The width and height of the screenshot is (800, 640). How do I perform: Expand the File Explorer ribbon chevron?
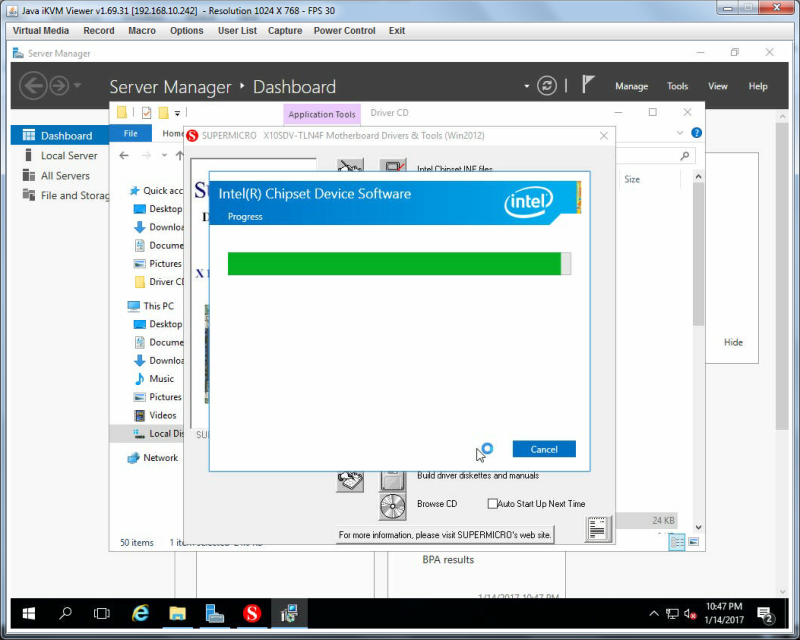click(x=680, y=133)
